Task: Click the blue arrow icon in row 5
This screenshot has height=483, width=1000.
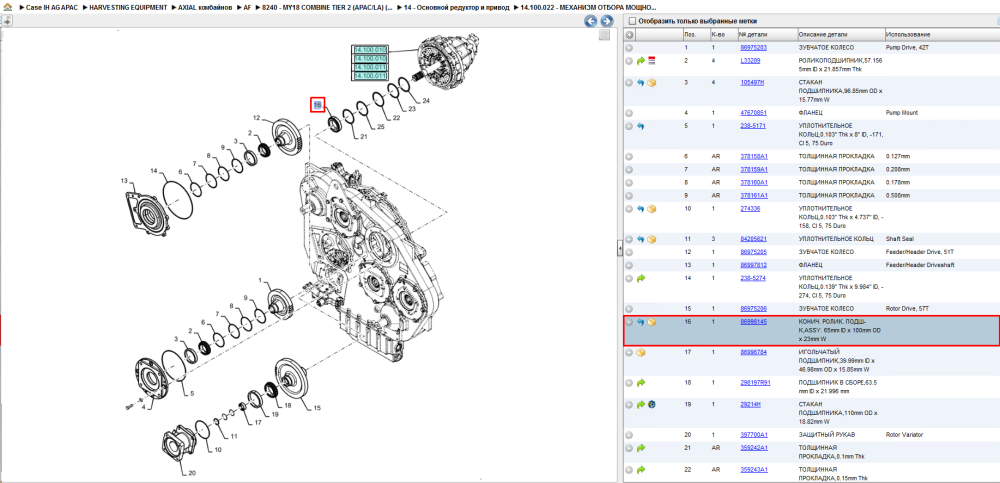Action: tap(641, 126)
